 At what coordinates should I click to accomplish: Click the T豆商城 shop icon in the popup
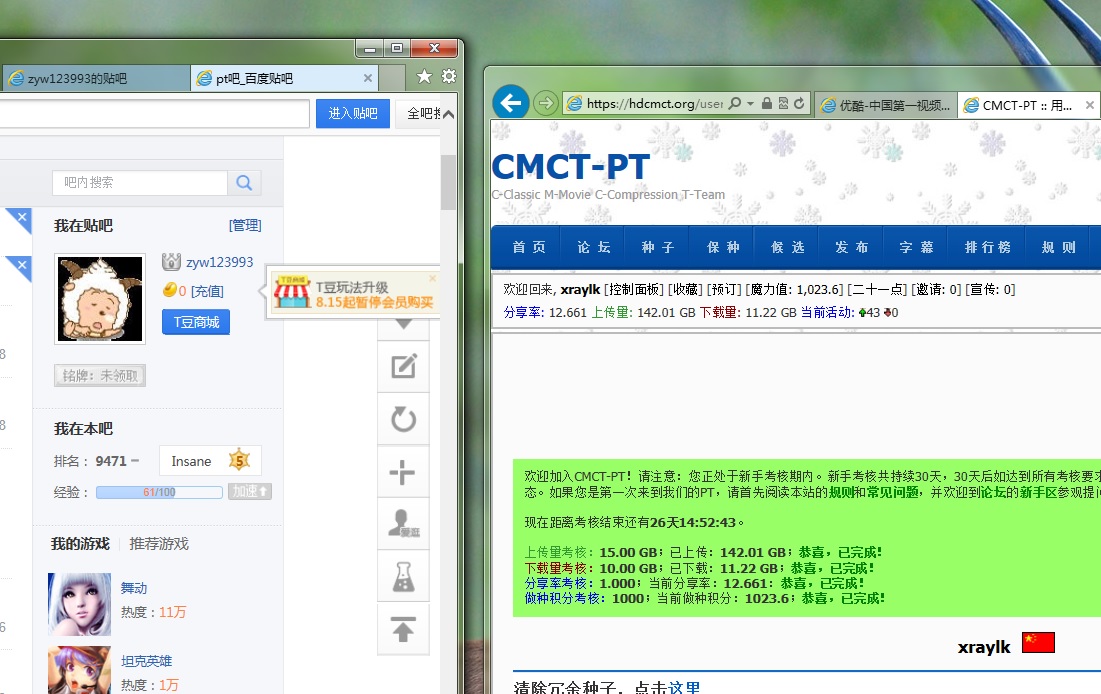click(x=291, y=293)
